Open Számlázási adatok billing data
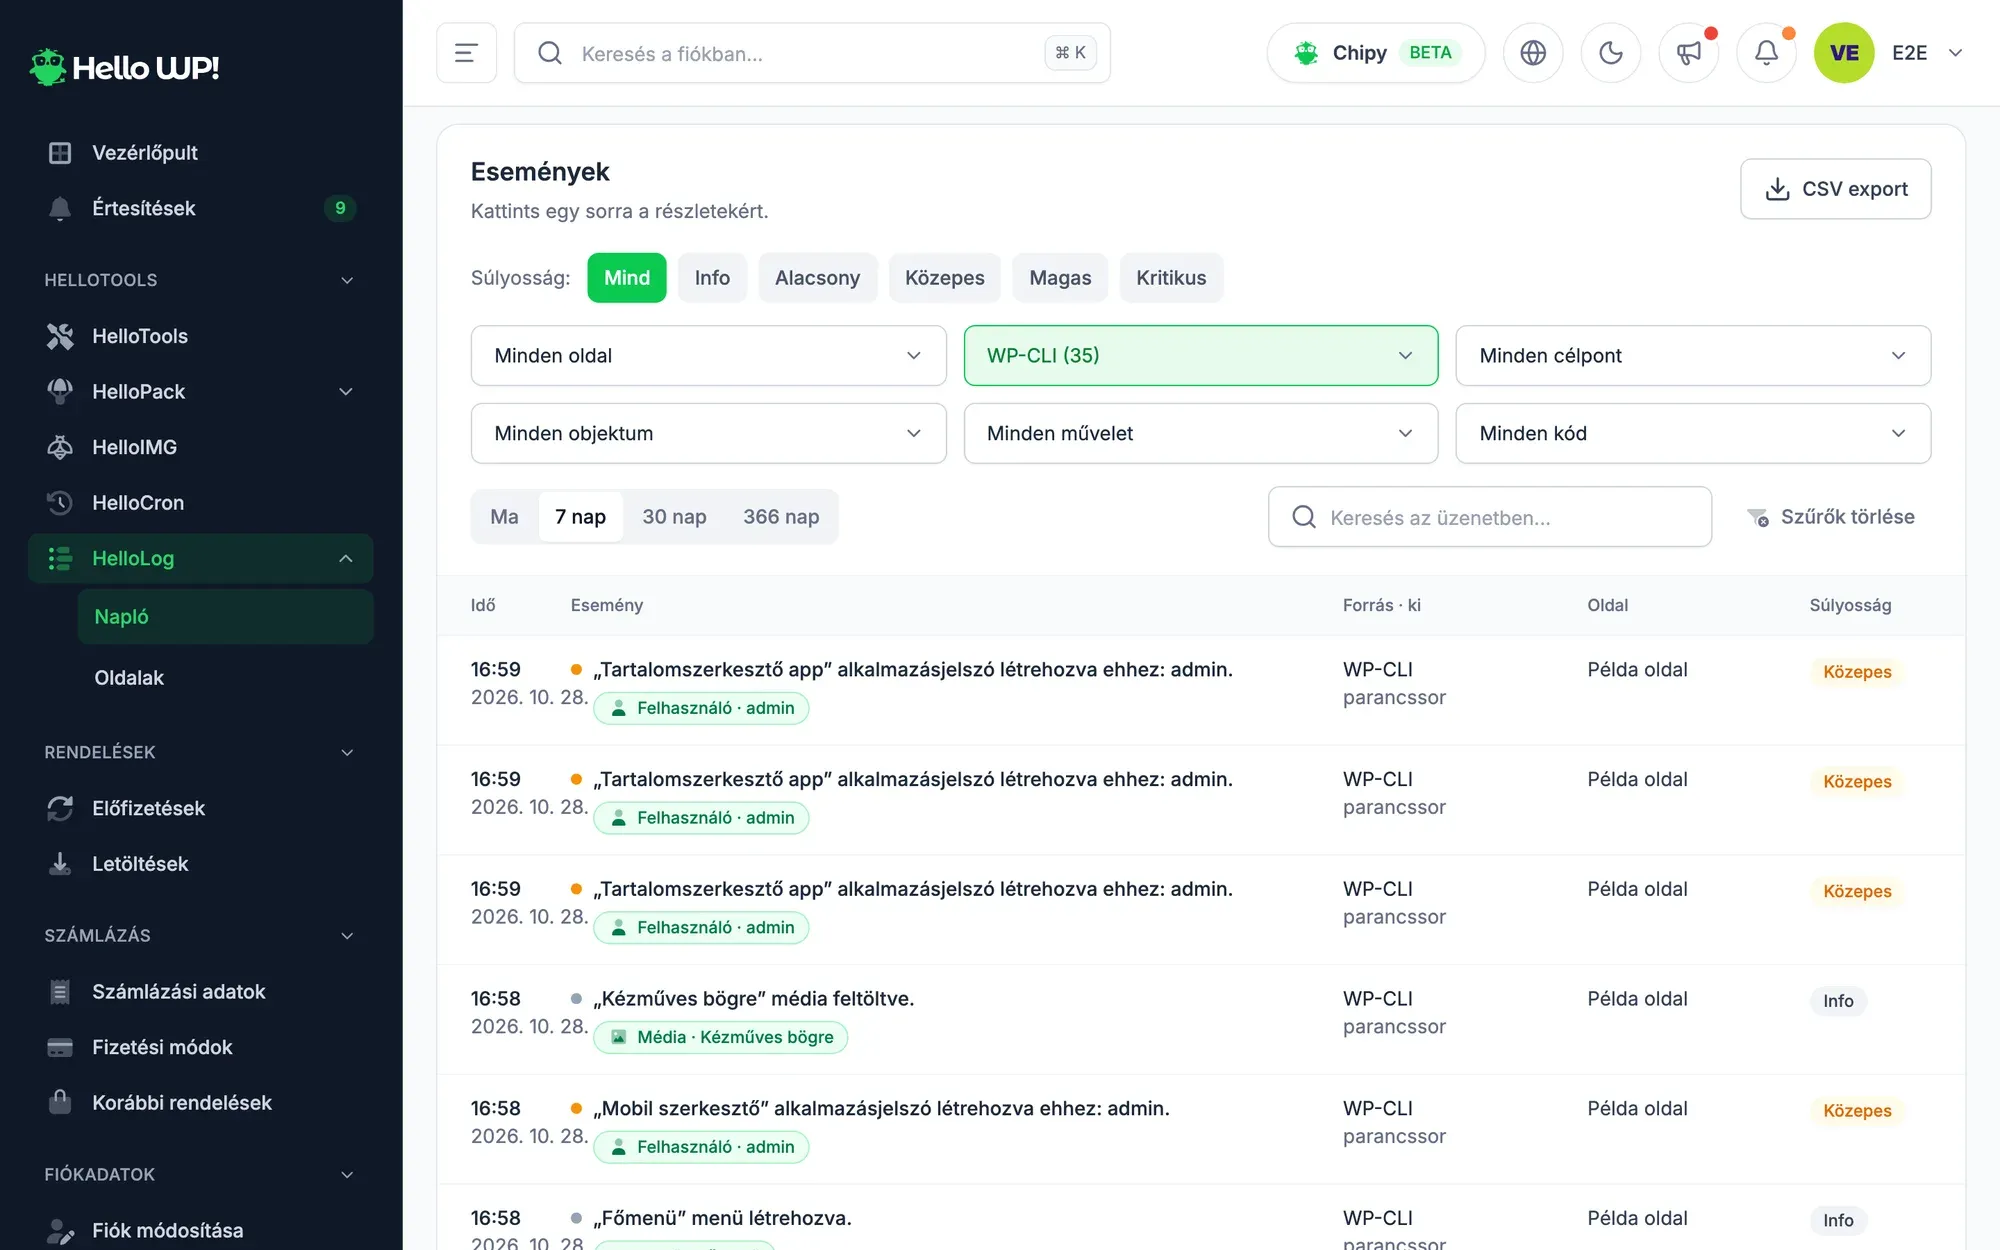This screenshot has height=1250, width=2000. tap(200, 992)
